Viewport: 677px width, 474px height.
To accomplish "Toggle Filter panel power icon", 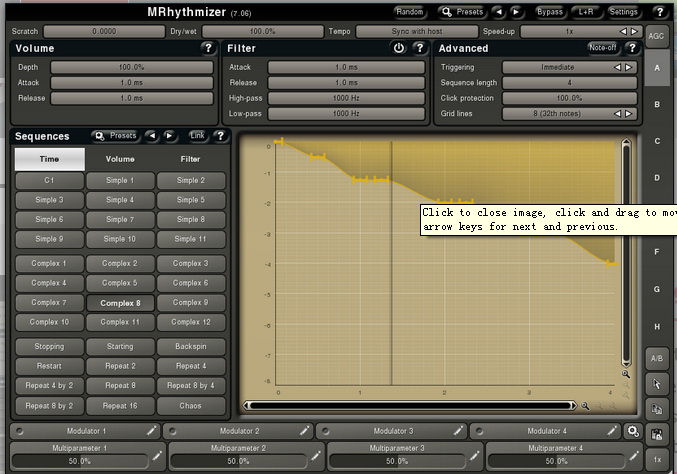I will tap(399, 48).
